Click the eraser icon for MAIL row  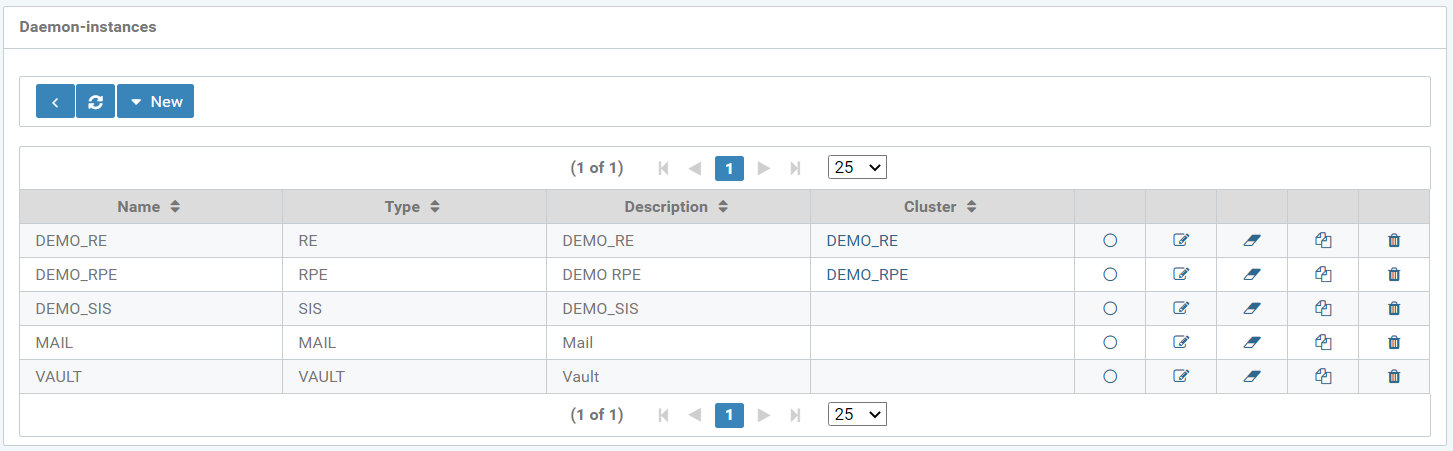[x=1252, y=342]
